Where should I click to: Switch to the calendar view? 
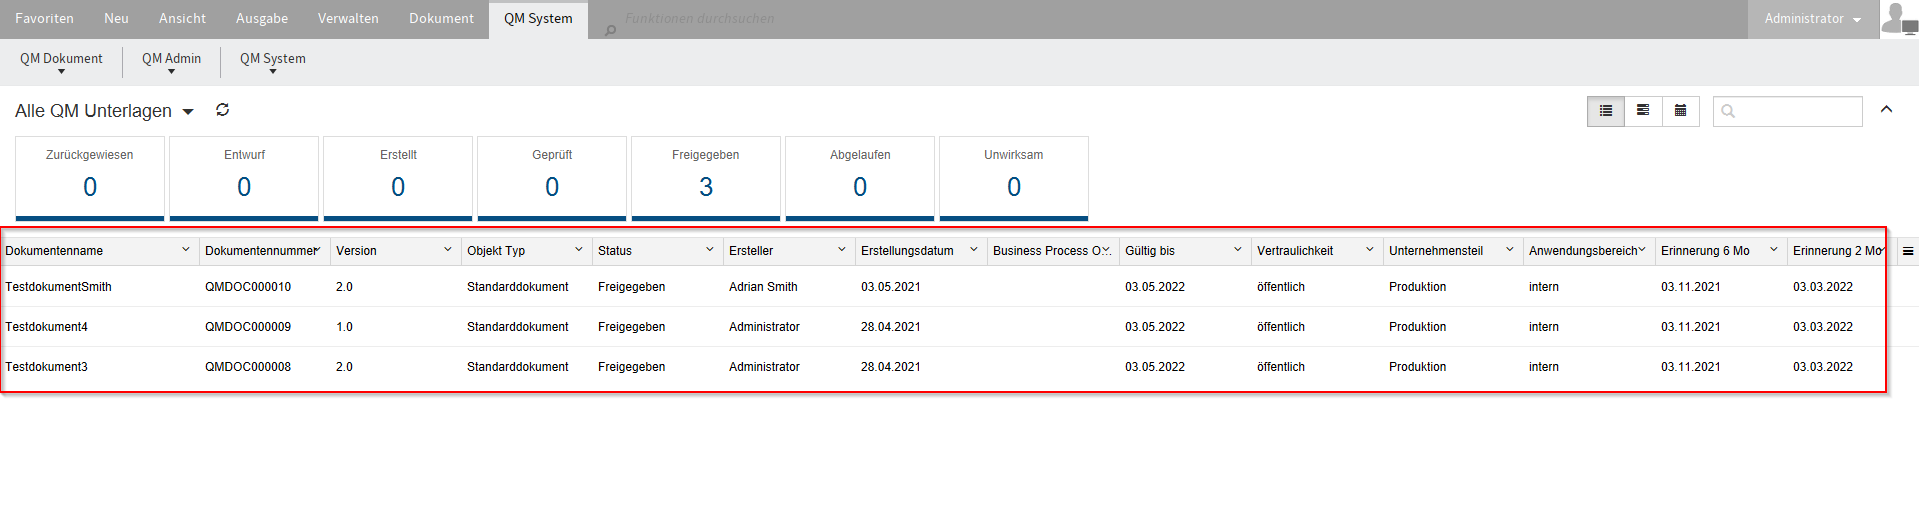[x=1680, y=111]
